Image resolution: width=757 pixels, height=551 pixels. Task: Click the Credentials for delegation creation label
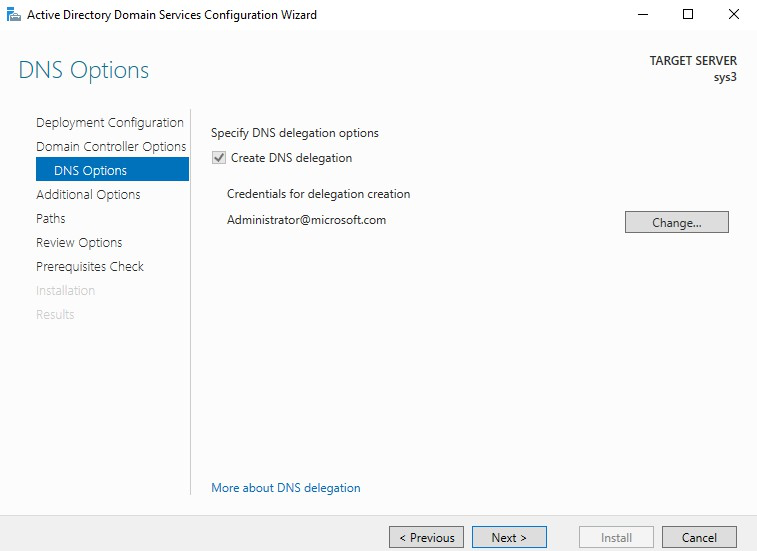pyautogui.click(x=319, y=194)
